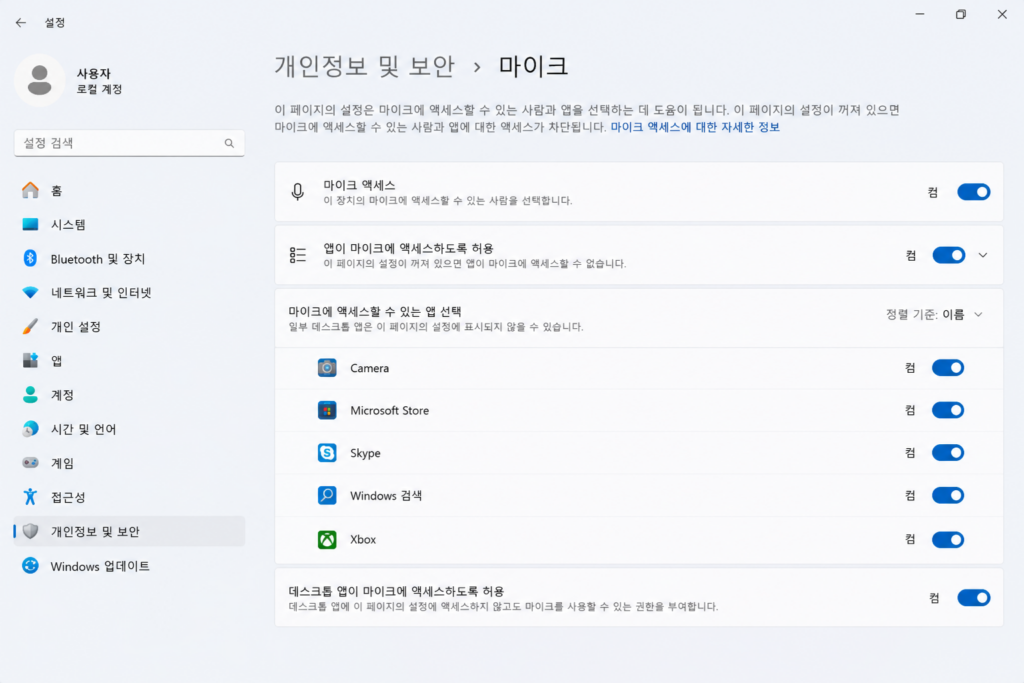Maximize the settings window

pos(961,14)
